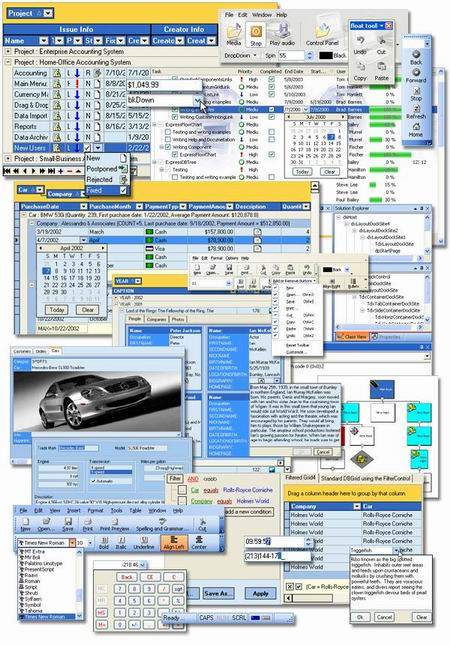Click Copy in the float tool palette
This screenshot has height=646, width=450.
360,66
